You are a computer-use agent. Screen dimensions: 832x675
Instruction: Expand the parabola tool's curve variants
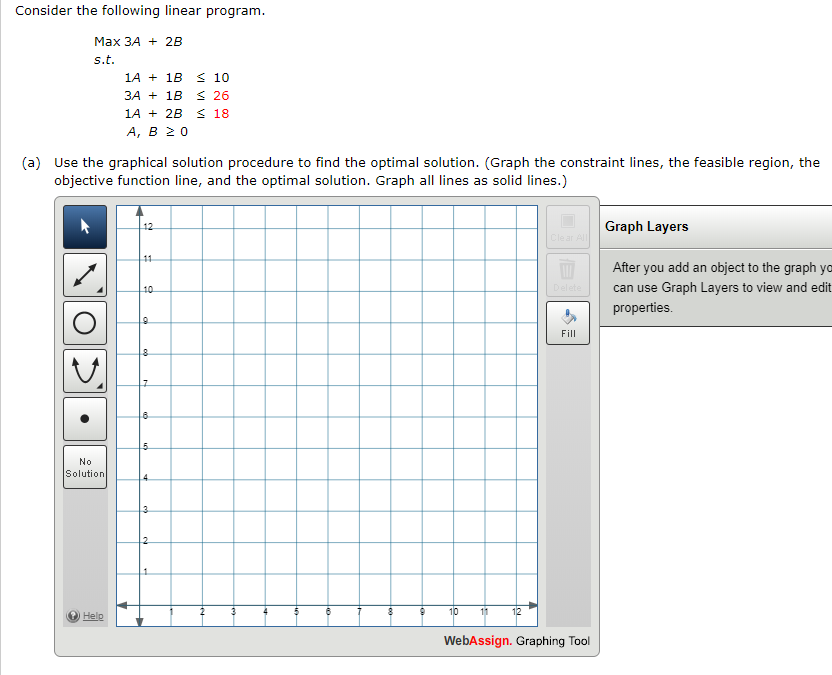(99, 384)
